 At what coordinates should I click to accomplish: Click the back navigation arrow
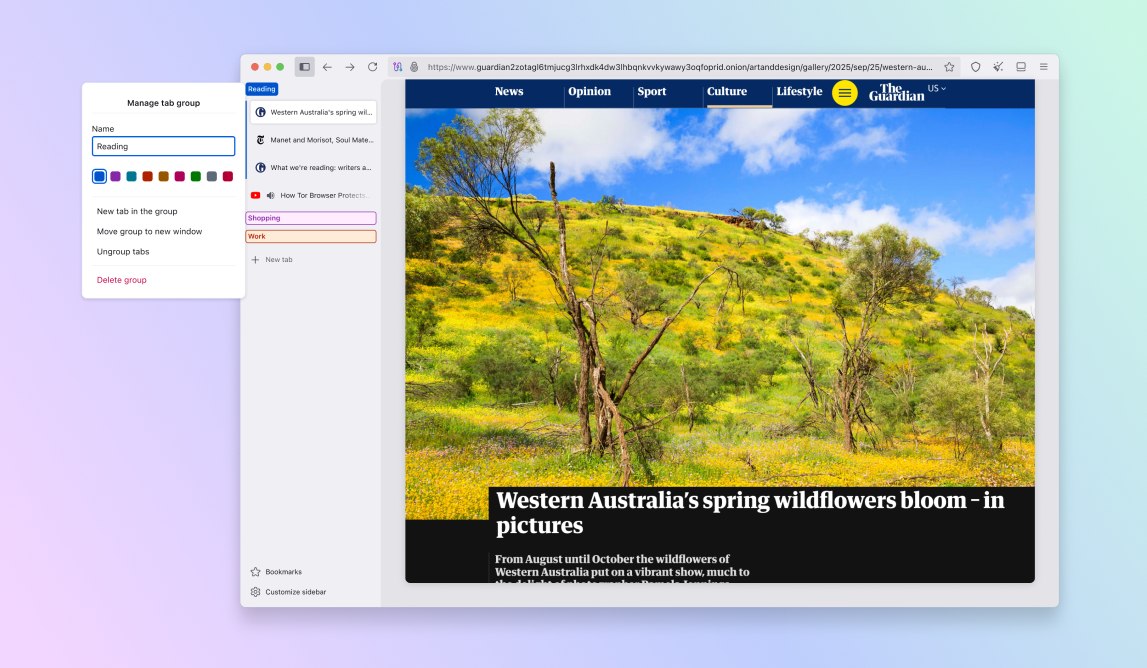click(327, 66)
